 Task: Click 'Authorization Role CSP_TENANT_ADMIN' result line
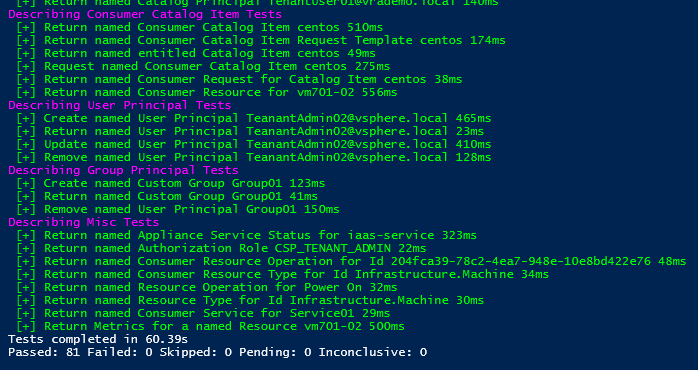click(x=221, y=248)
